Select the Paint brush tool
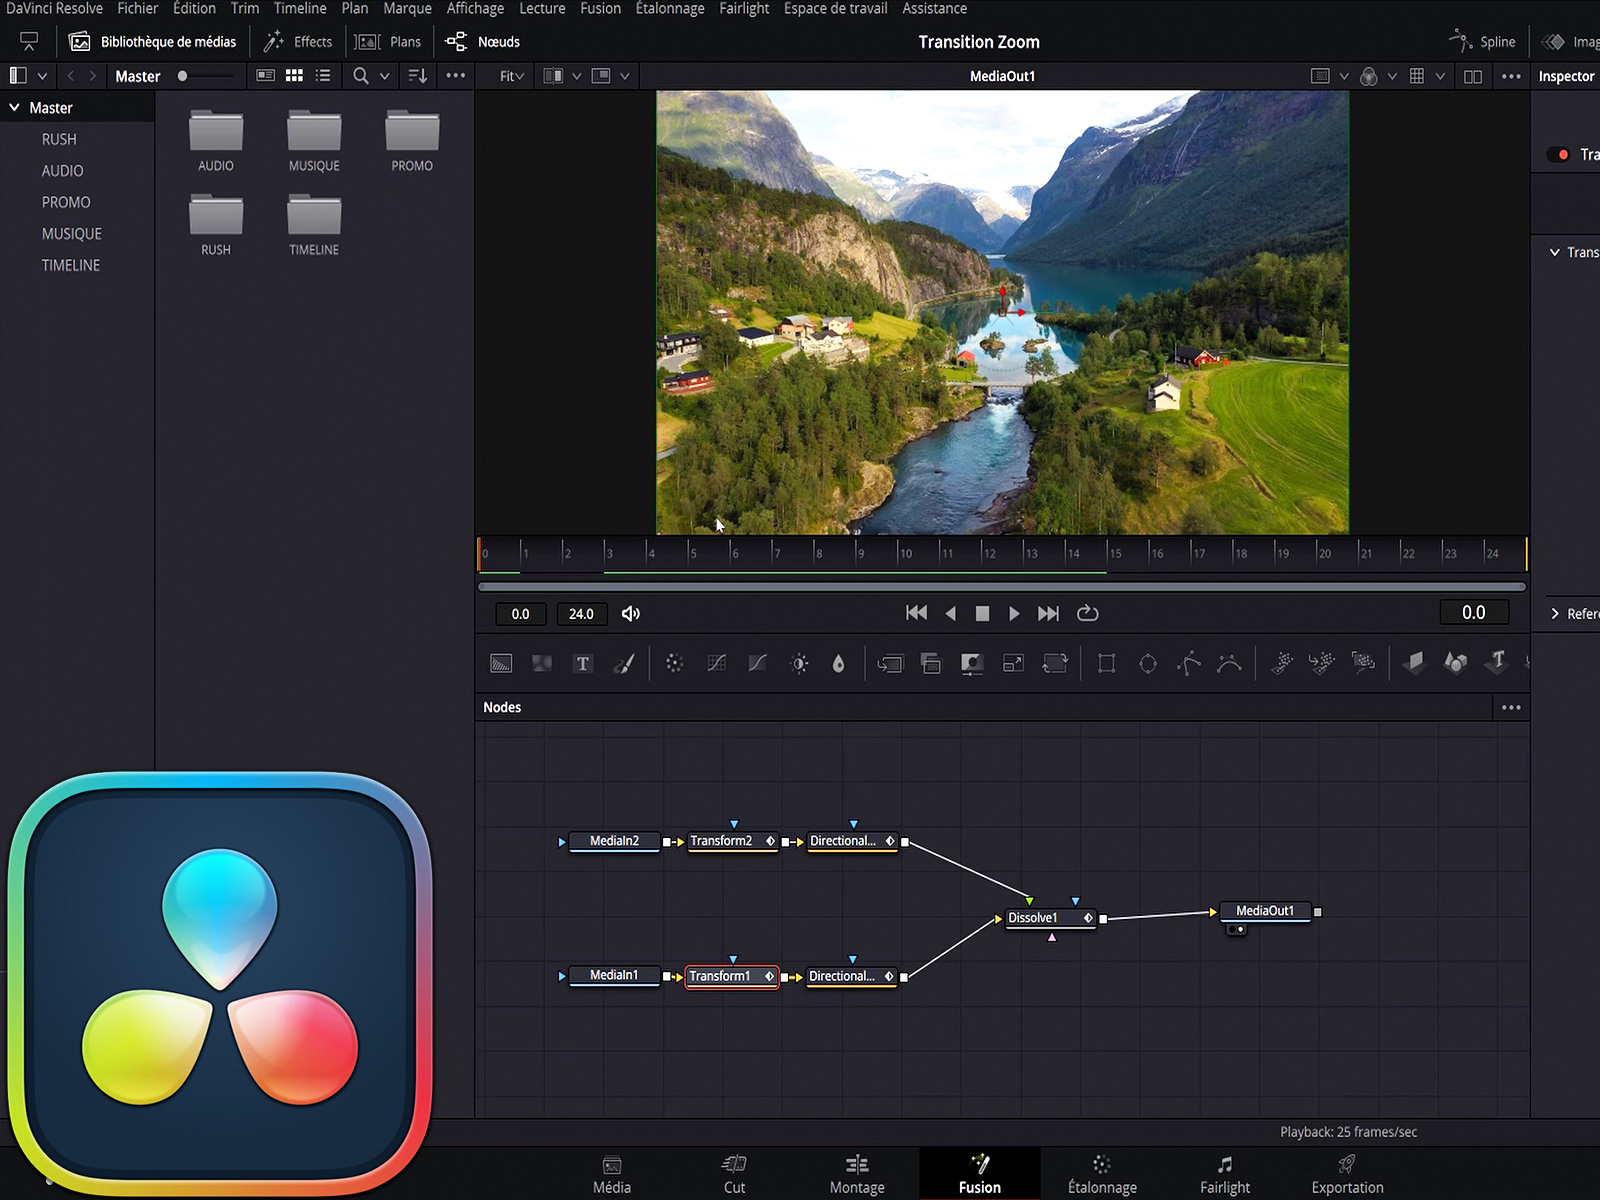 624,664
